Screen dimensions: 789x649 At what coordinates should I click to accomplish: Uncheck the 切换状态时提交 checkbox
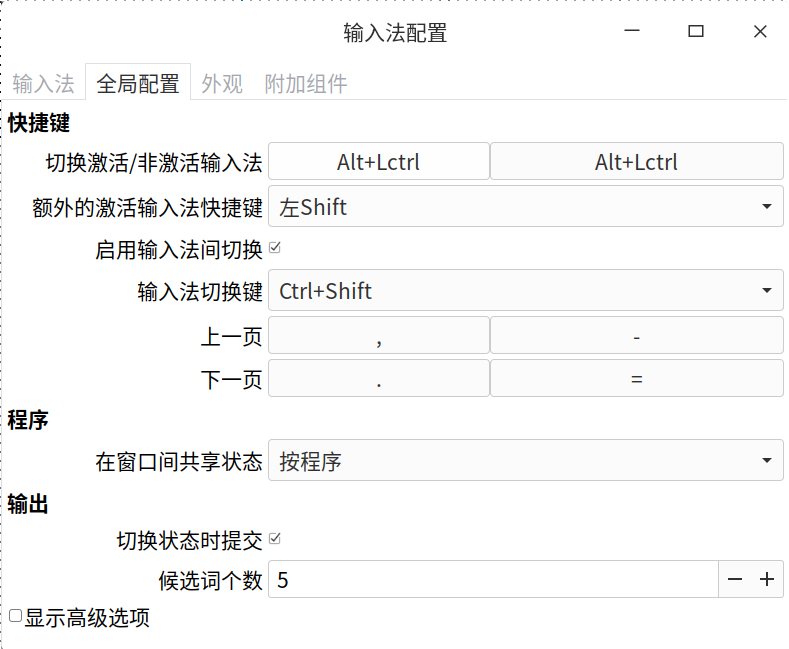click(x=275, y=539)
